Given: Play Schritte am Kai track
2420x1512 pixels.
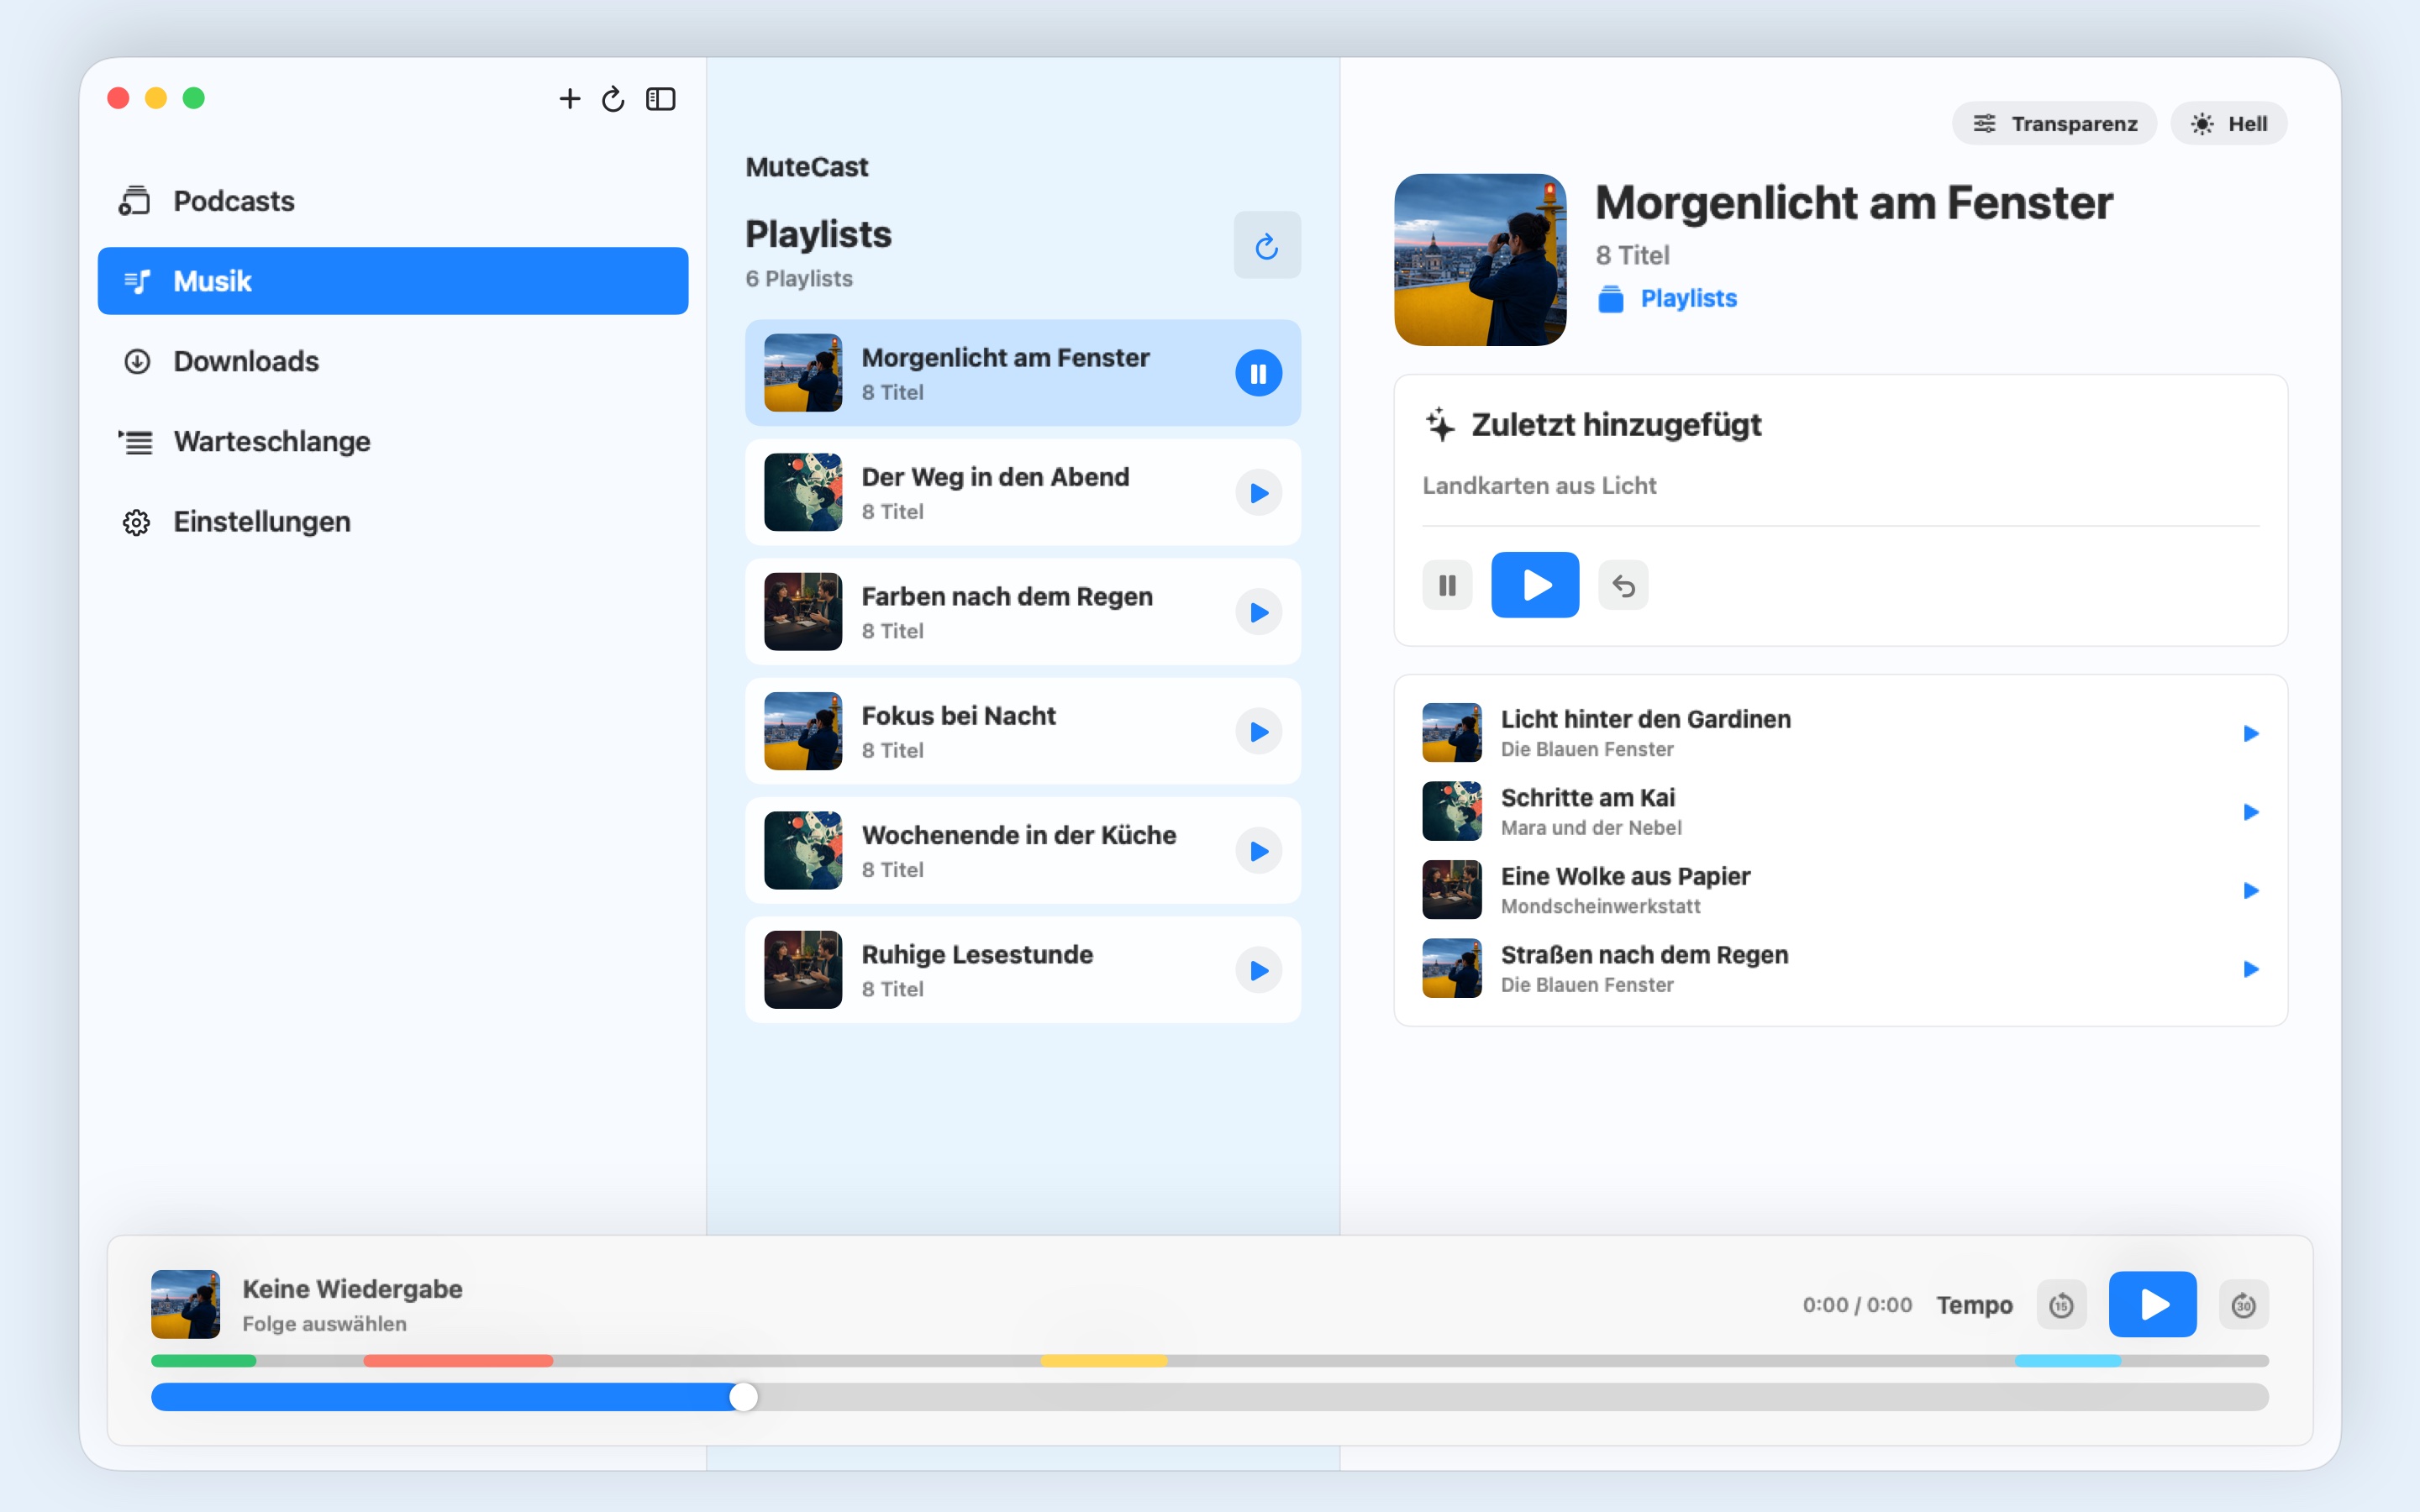Looking at the screenshot, I should (2250, 812).
